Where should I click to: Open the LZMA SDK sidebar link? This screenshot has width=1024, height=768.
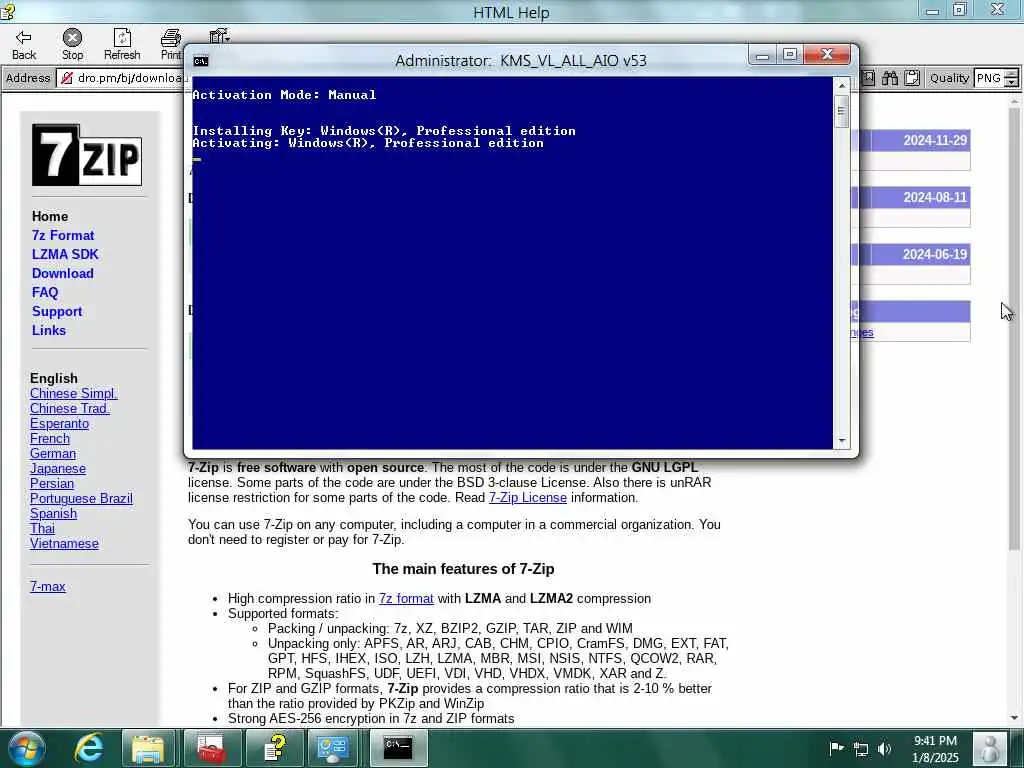(x=65, y=254)
